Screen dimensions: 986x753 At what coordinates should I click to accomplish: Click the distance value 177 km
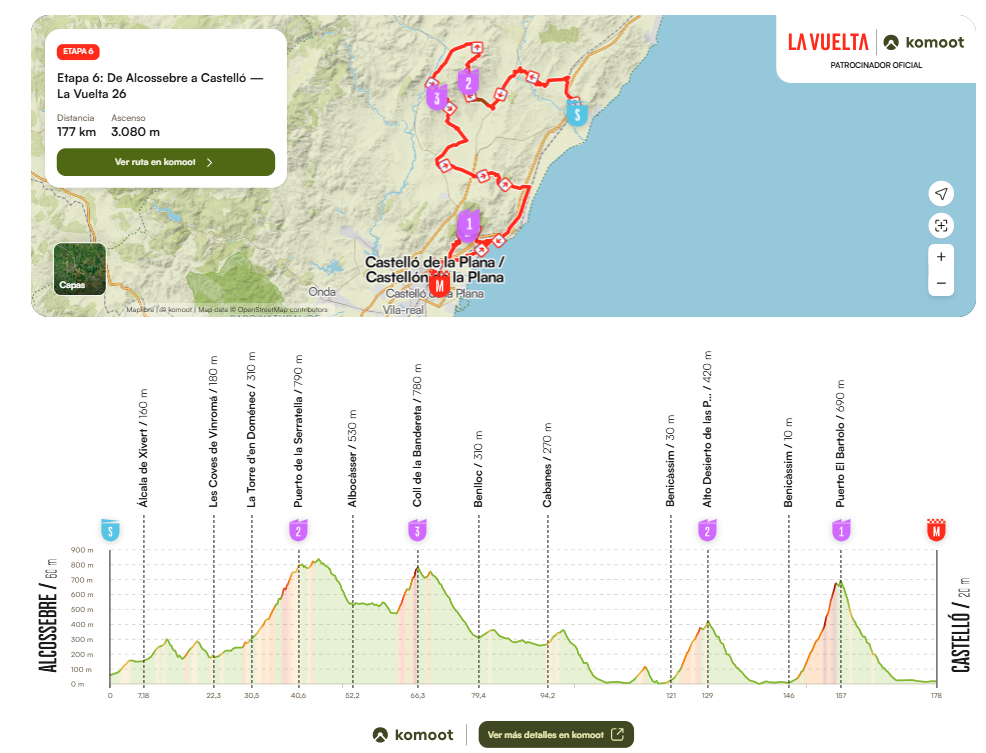(76, 131)
